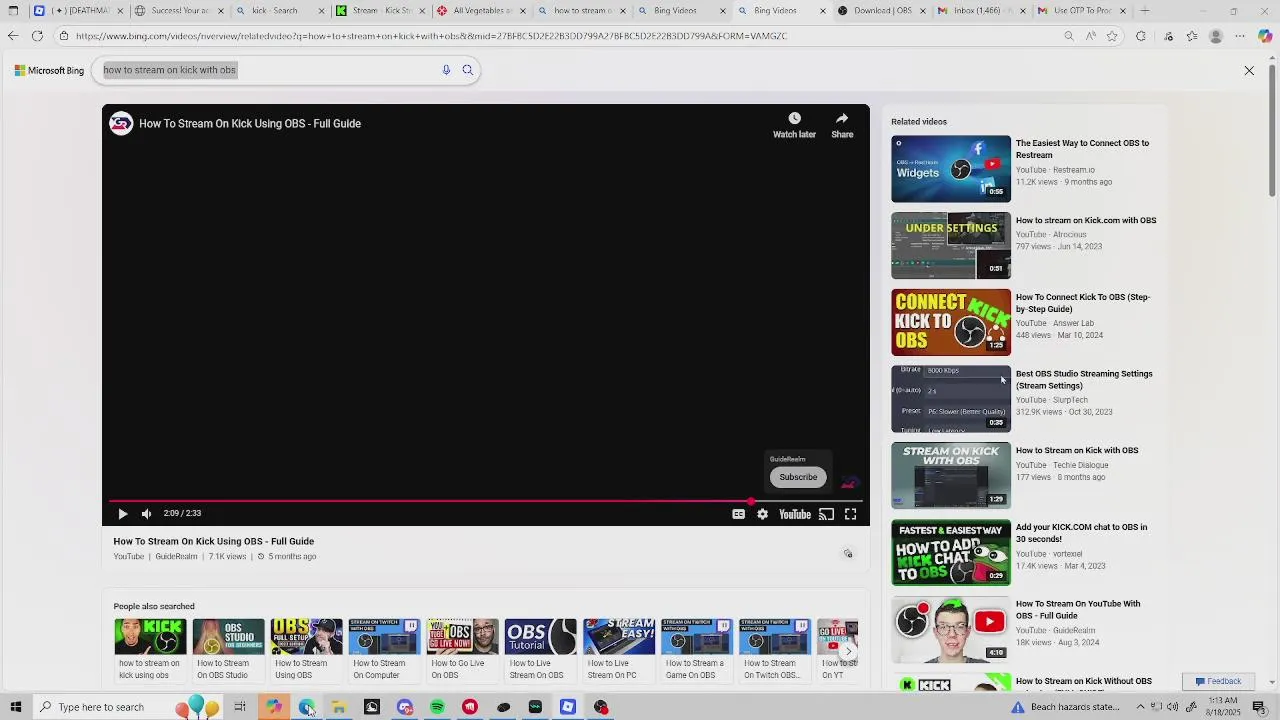
Task: Click the GuideRealm source link under video
Action: pos(176,557)
